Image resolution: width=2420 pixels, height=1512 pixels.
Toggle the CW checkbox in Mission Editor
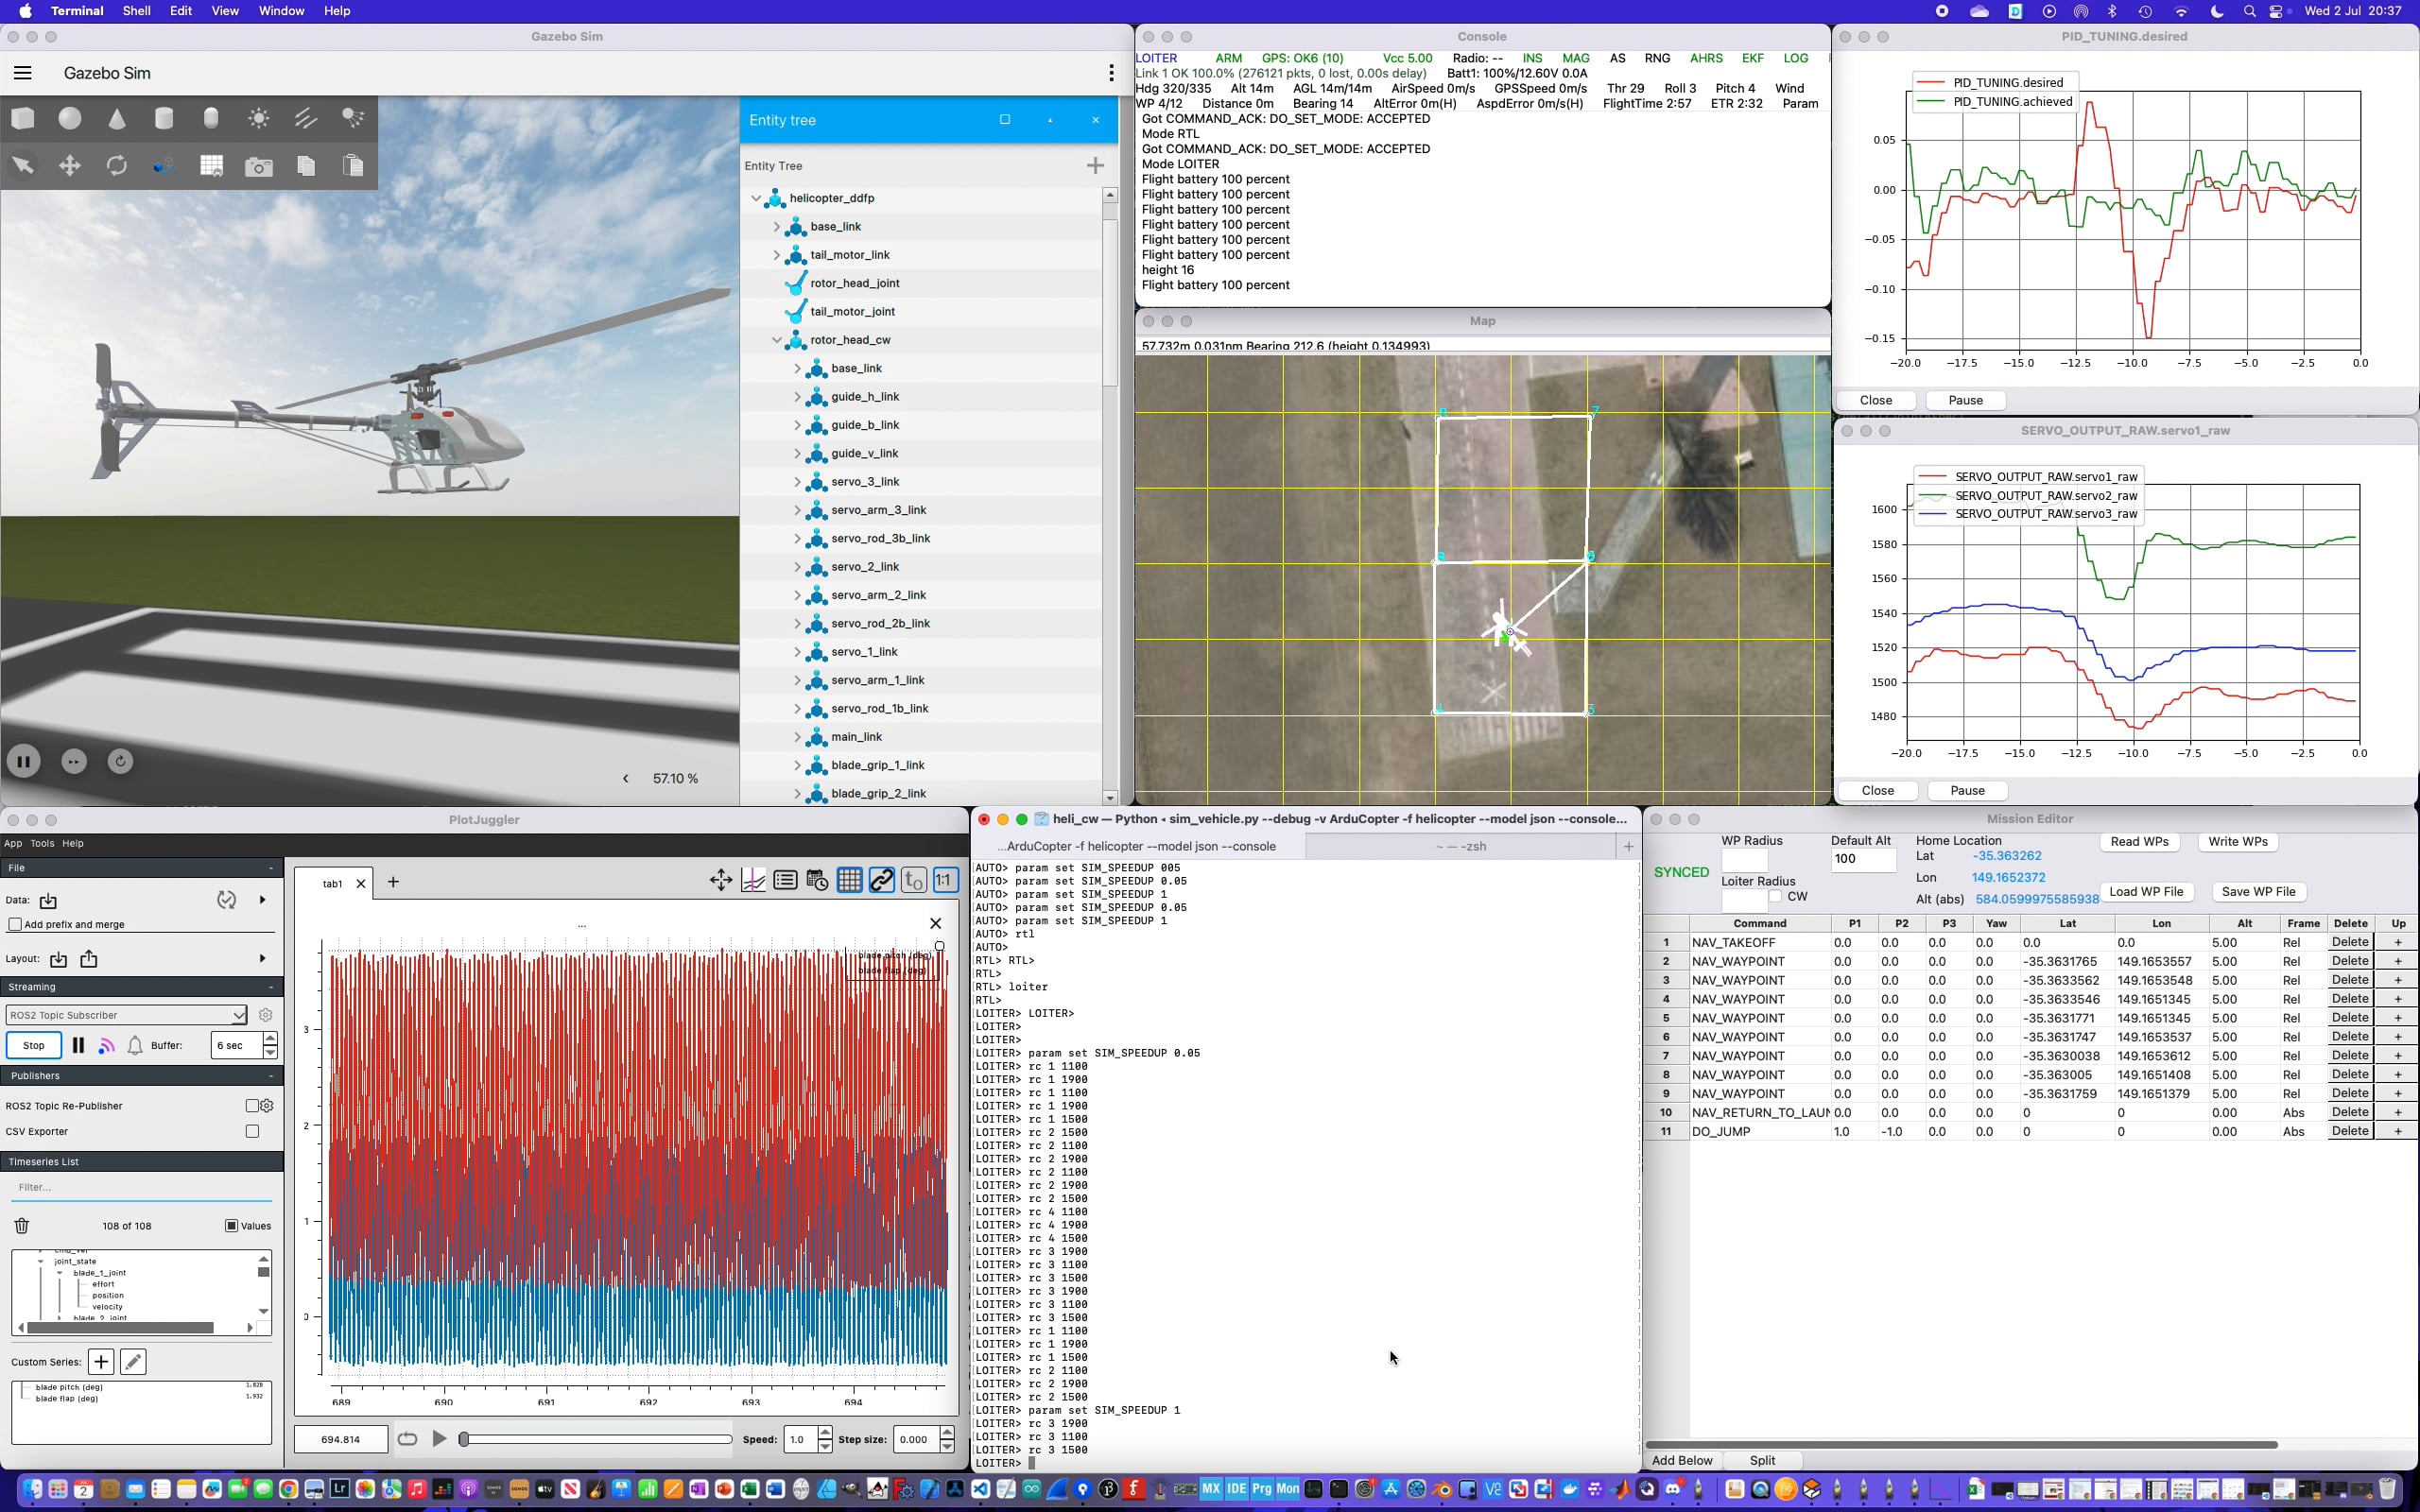pyautogui.click(x=1775, y=896)
